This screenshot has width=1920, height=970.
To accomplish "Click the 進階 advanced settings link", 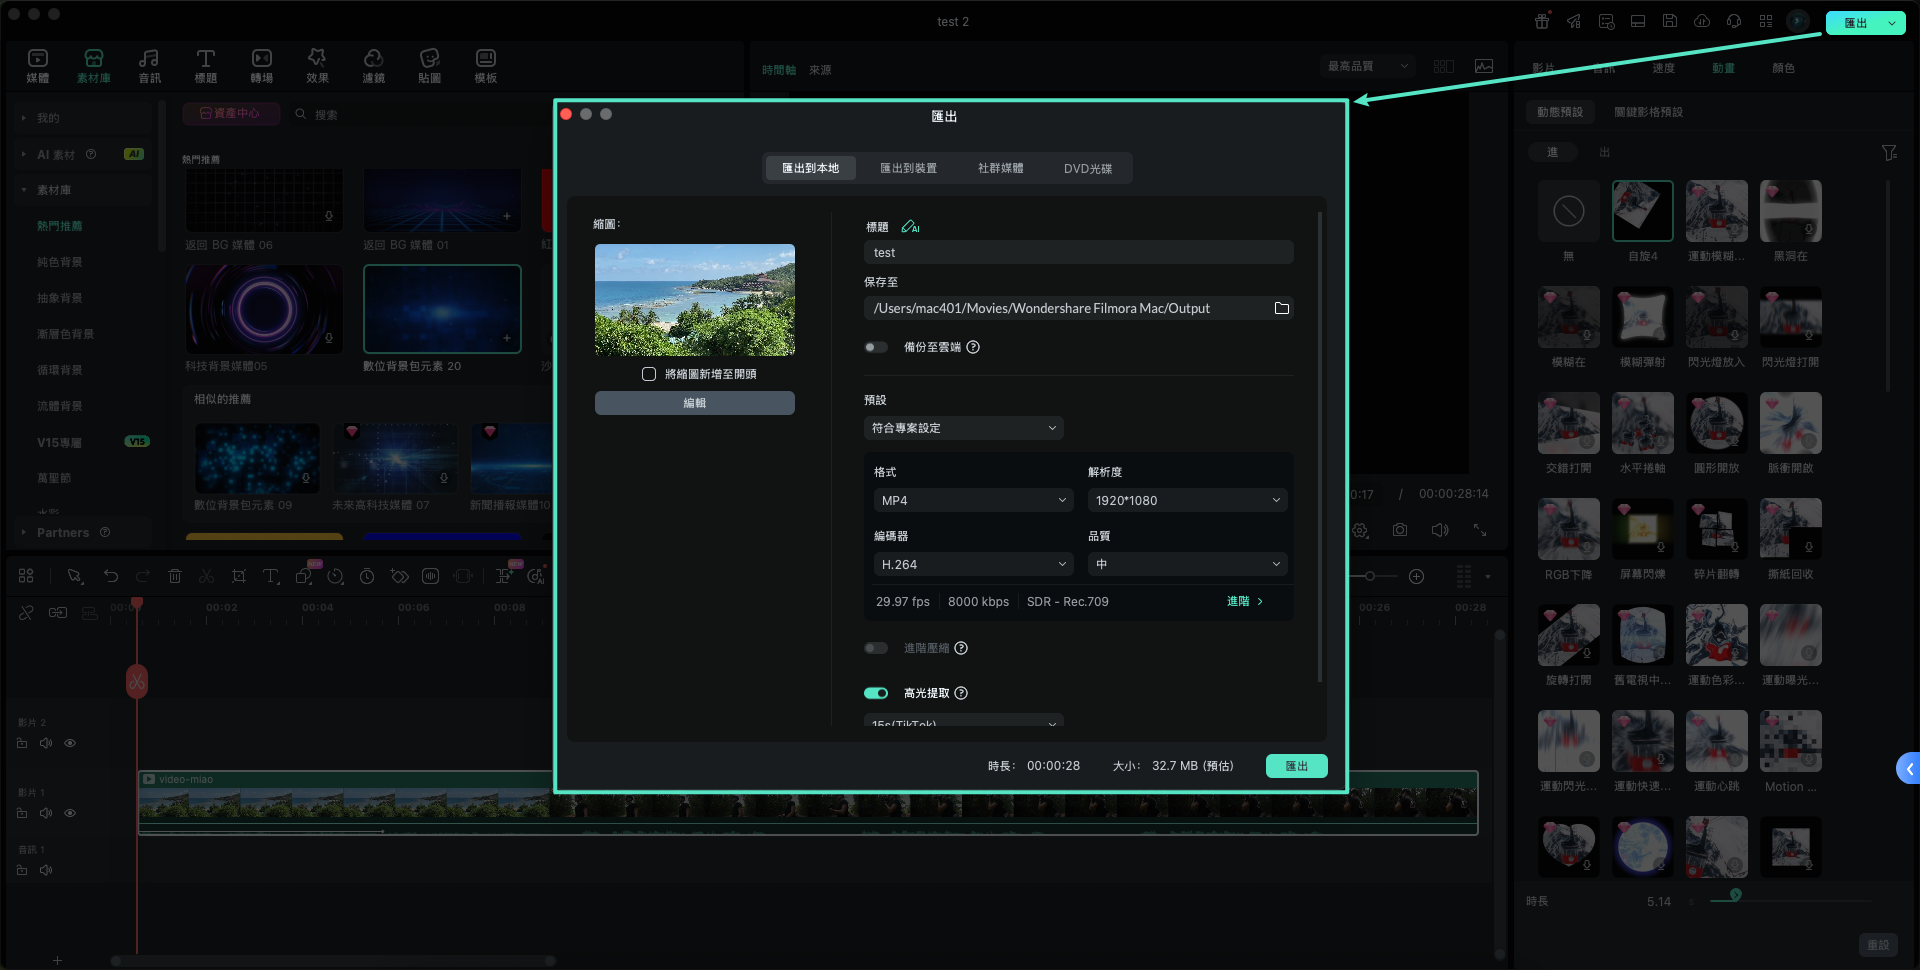I will point(1244,601).
